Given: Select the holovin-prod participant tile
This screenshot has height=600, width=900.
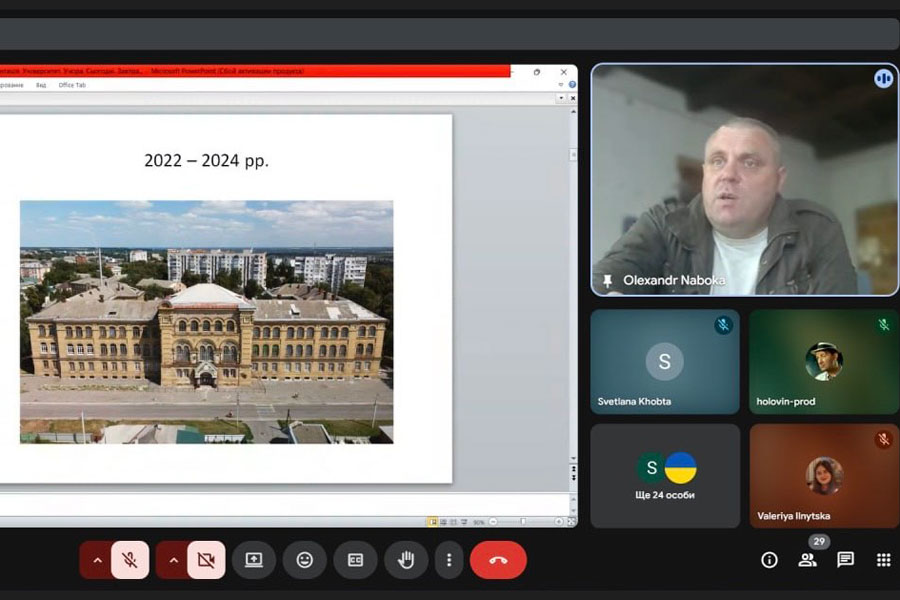Looking at the screenshot, I should click(x=824, y=362).
